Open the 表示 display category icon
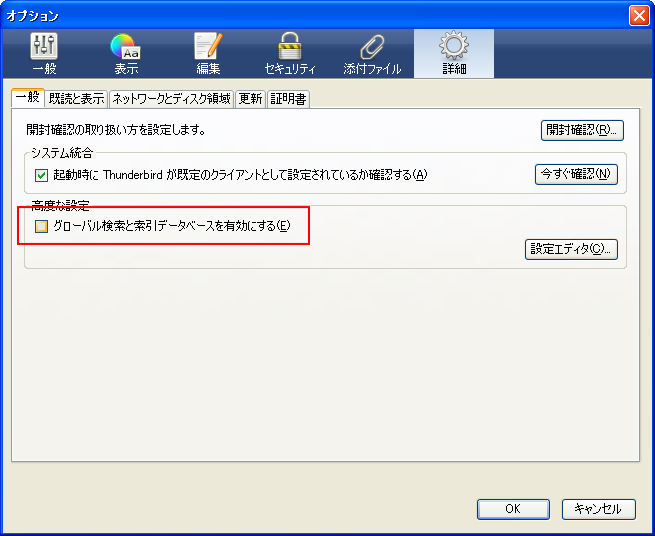 (x=126, y=53)
